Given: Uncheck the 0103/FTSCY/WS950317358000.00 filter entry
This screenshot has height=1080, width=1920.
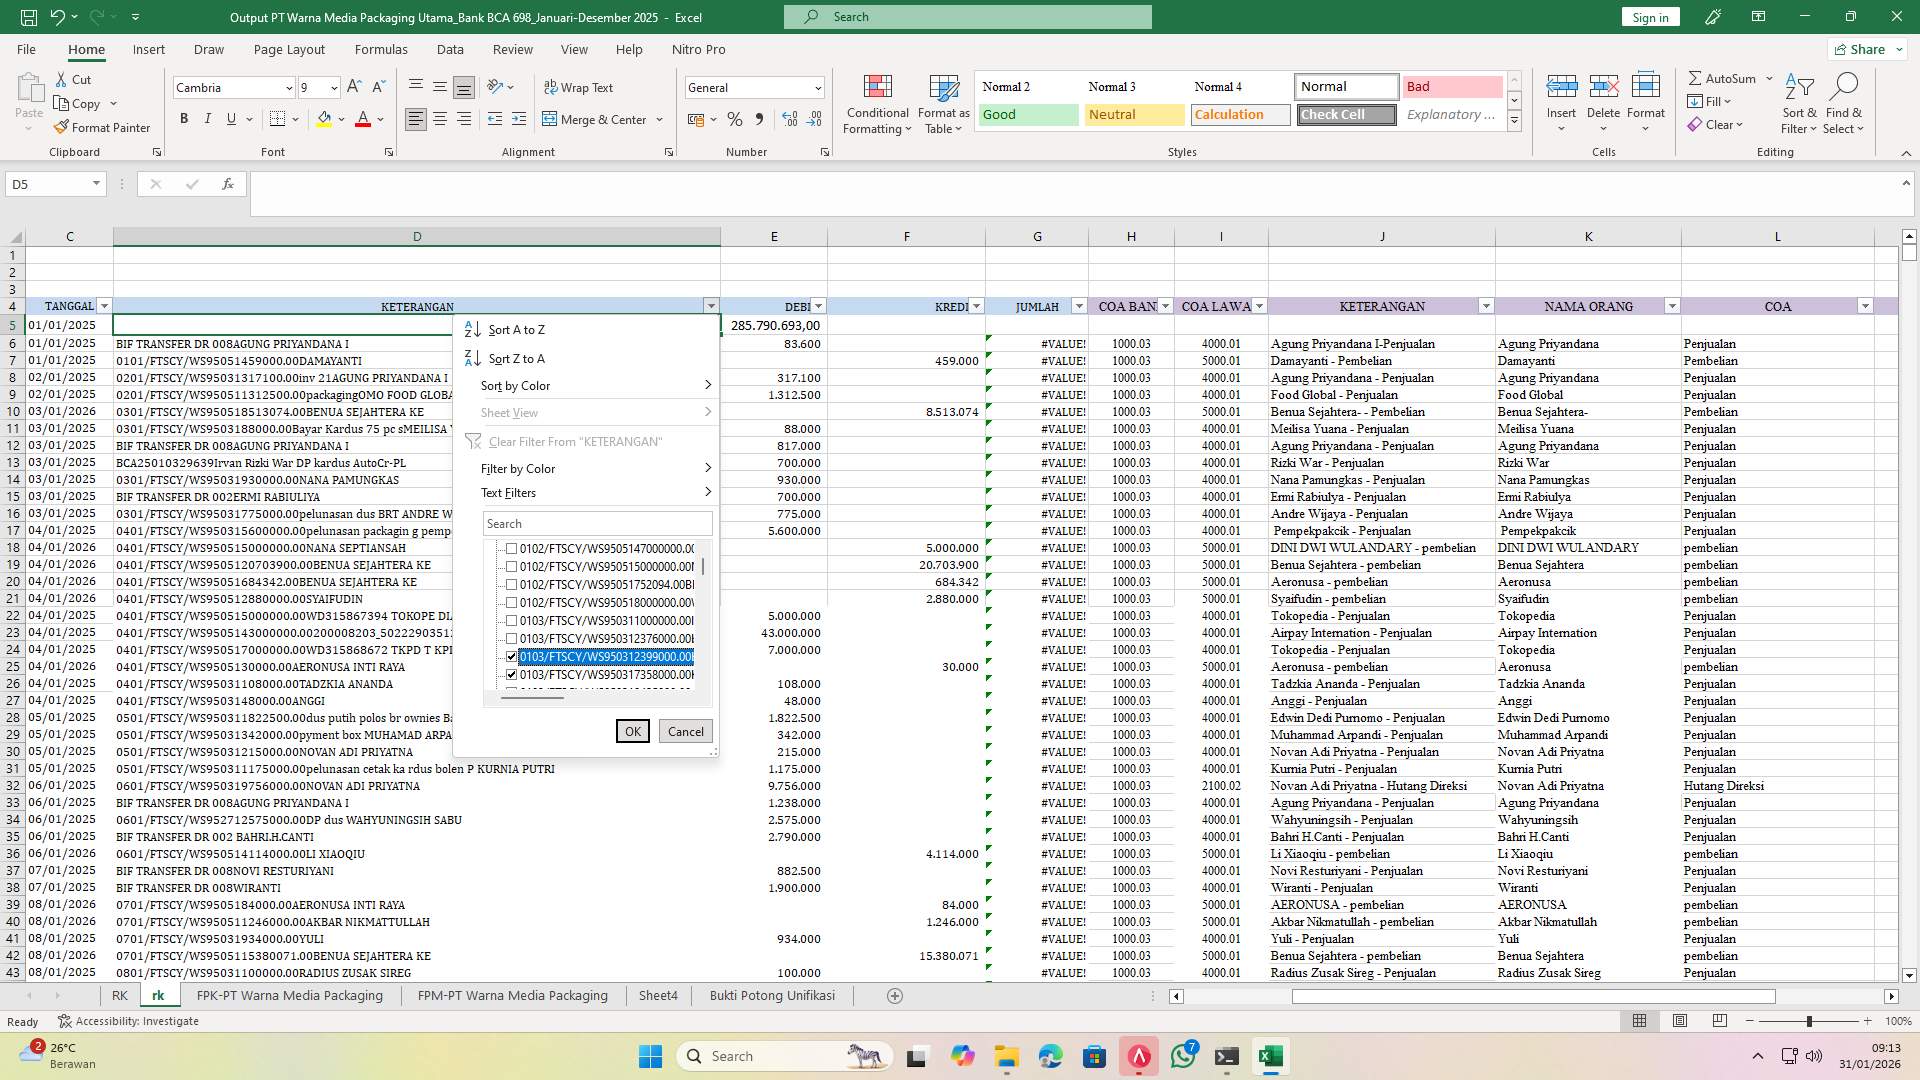Looking at the screenshot, I should pos(512,674).
